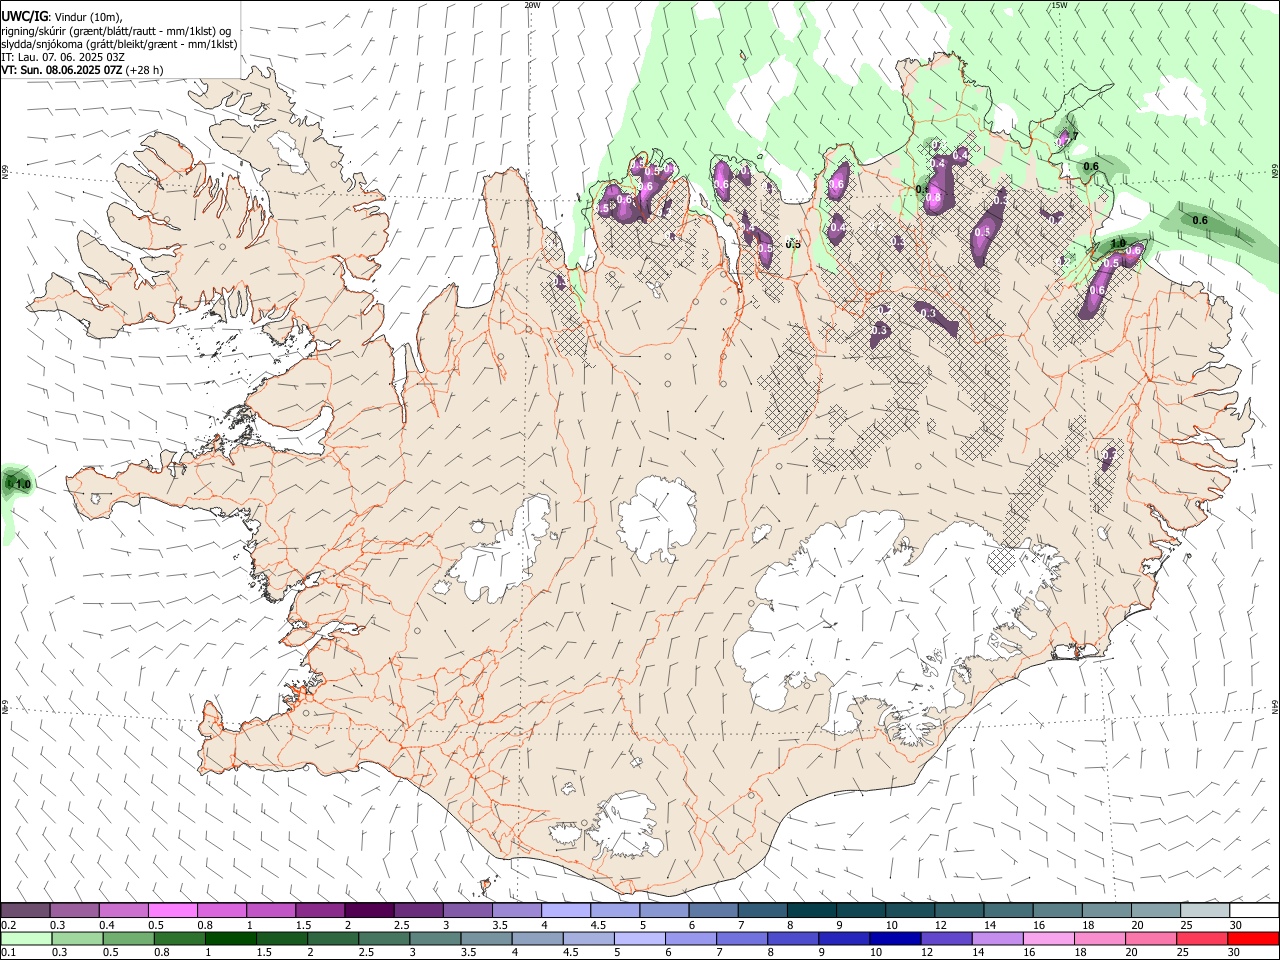
Task: Click the '15W' longitude label
Action: pyautogui.click(x=1059, y=5)
